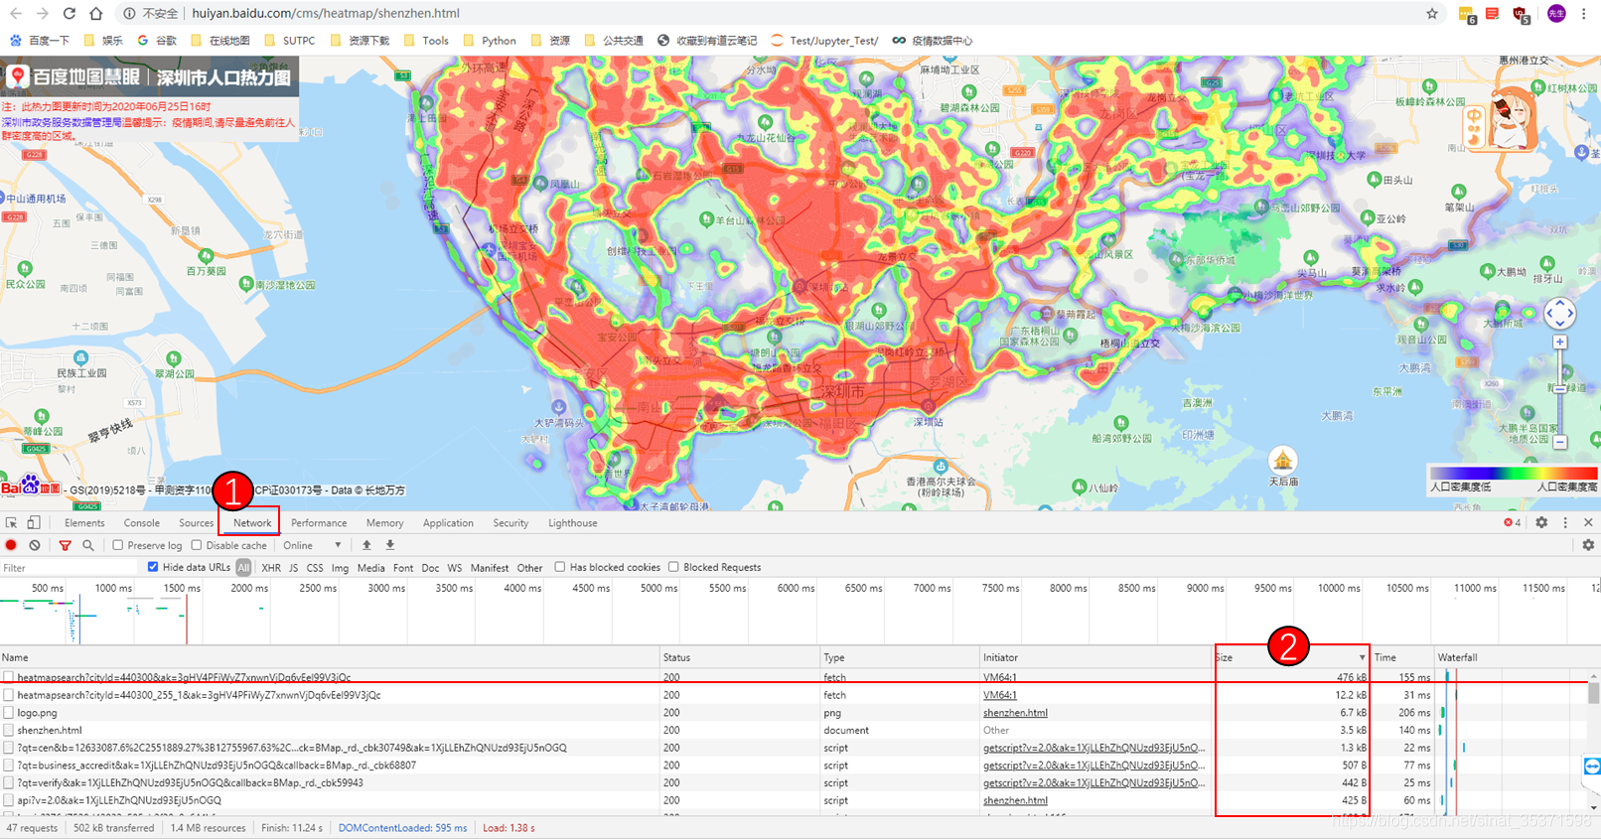Filter requests by JS type
The height and width of the screenshot is (839, 1601).
tap(293, 567)
